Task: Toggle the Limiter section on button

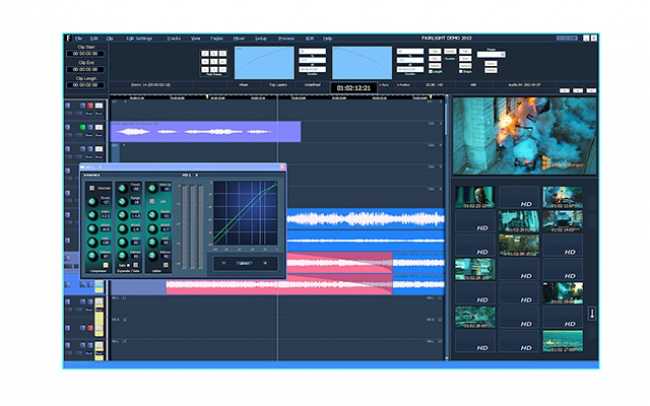Action: pyautogui.click(x=166, y=265)
